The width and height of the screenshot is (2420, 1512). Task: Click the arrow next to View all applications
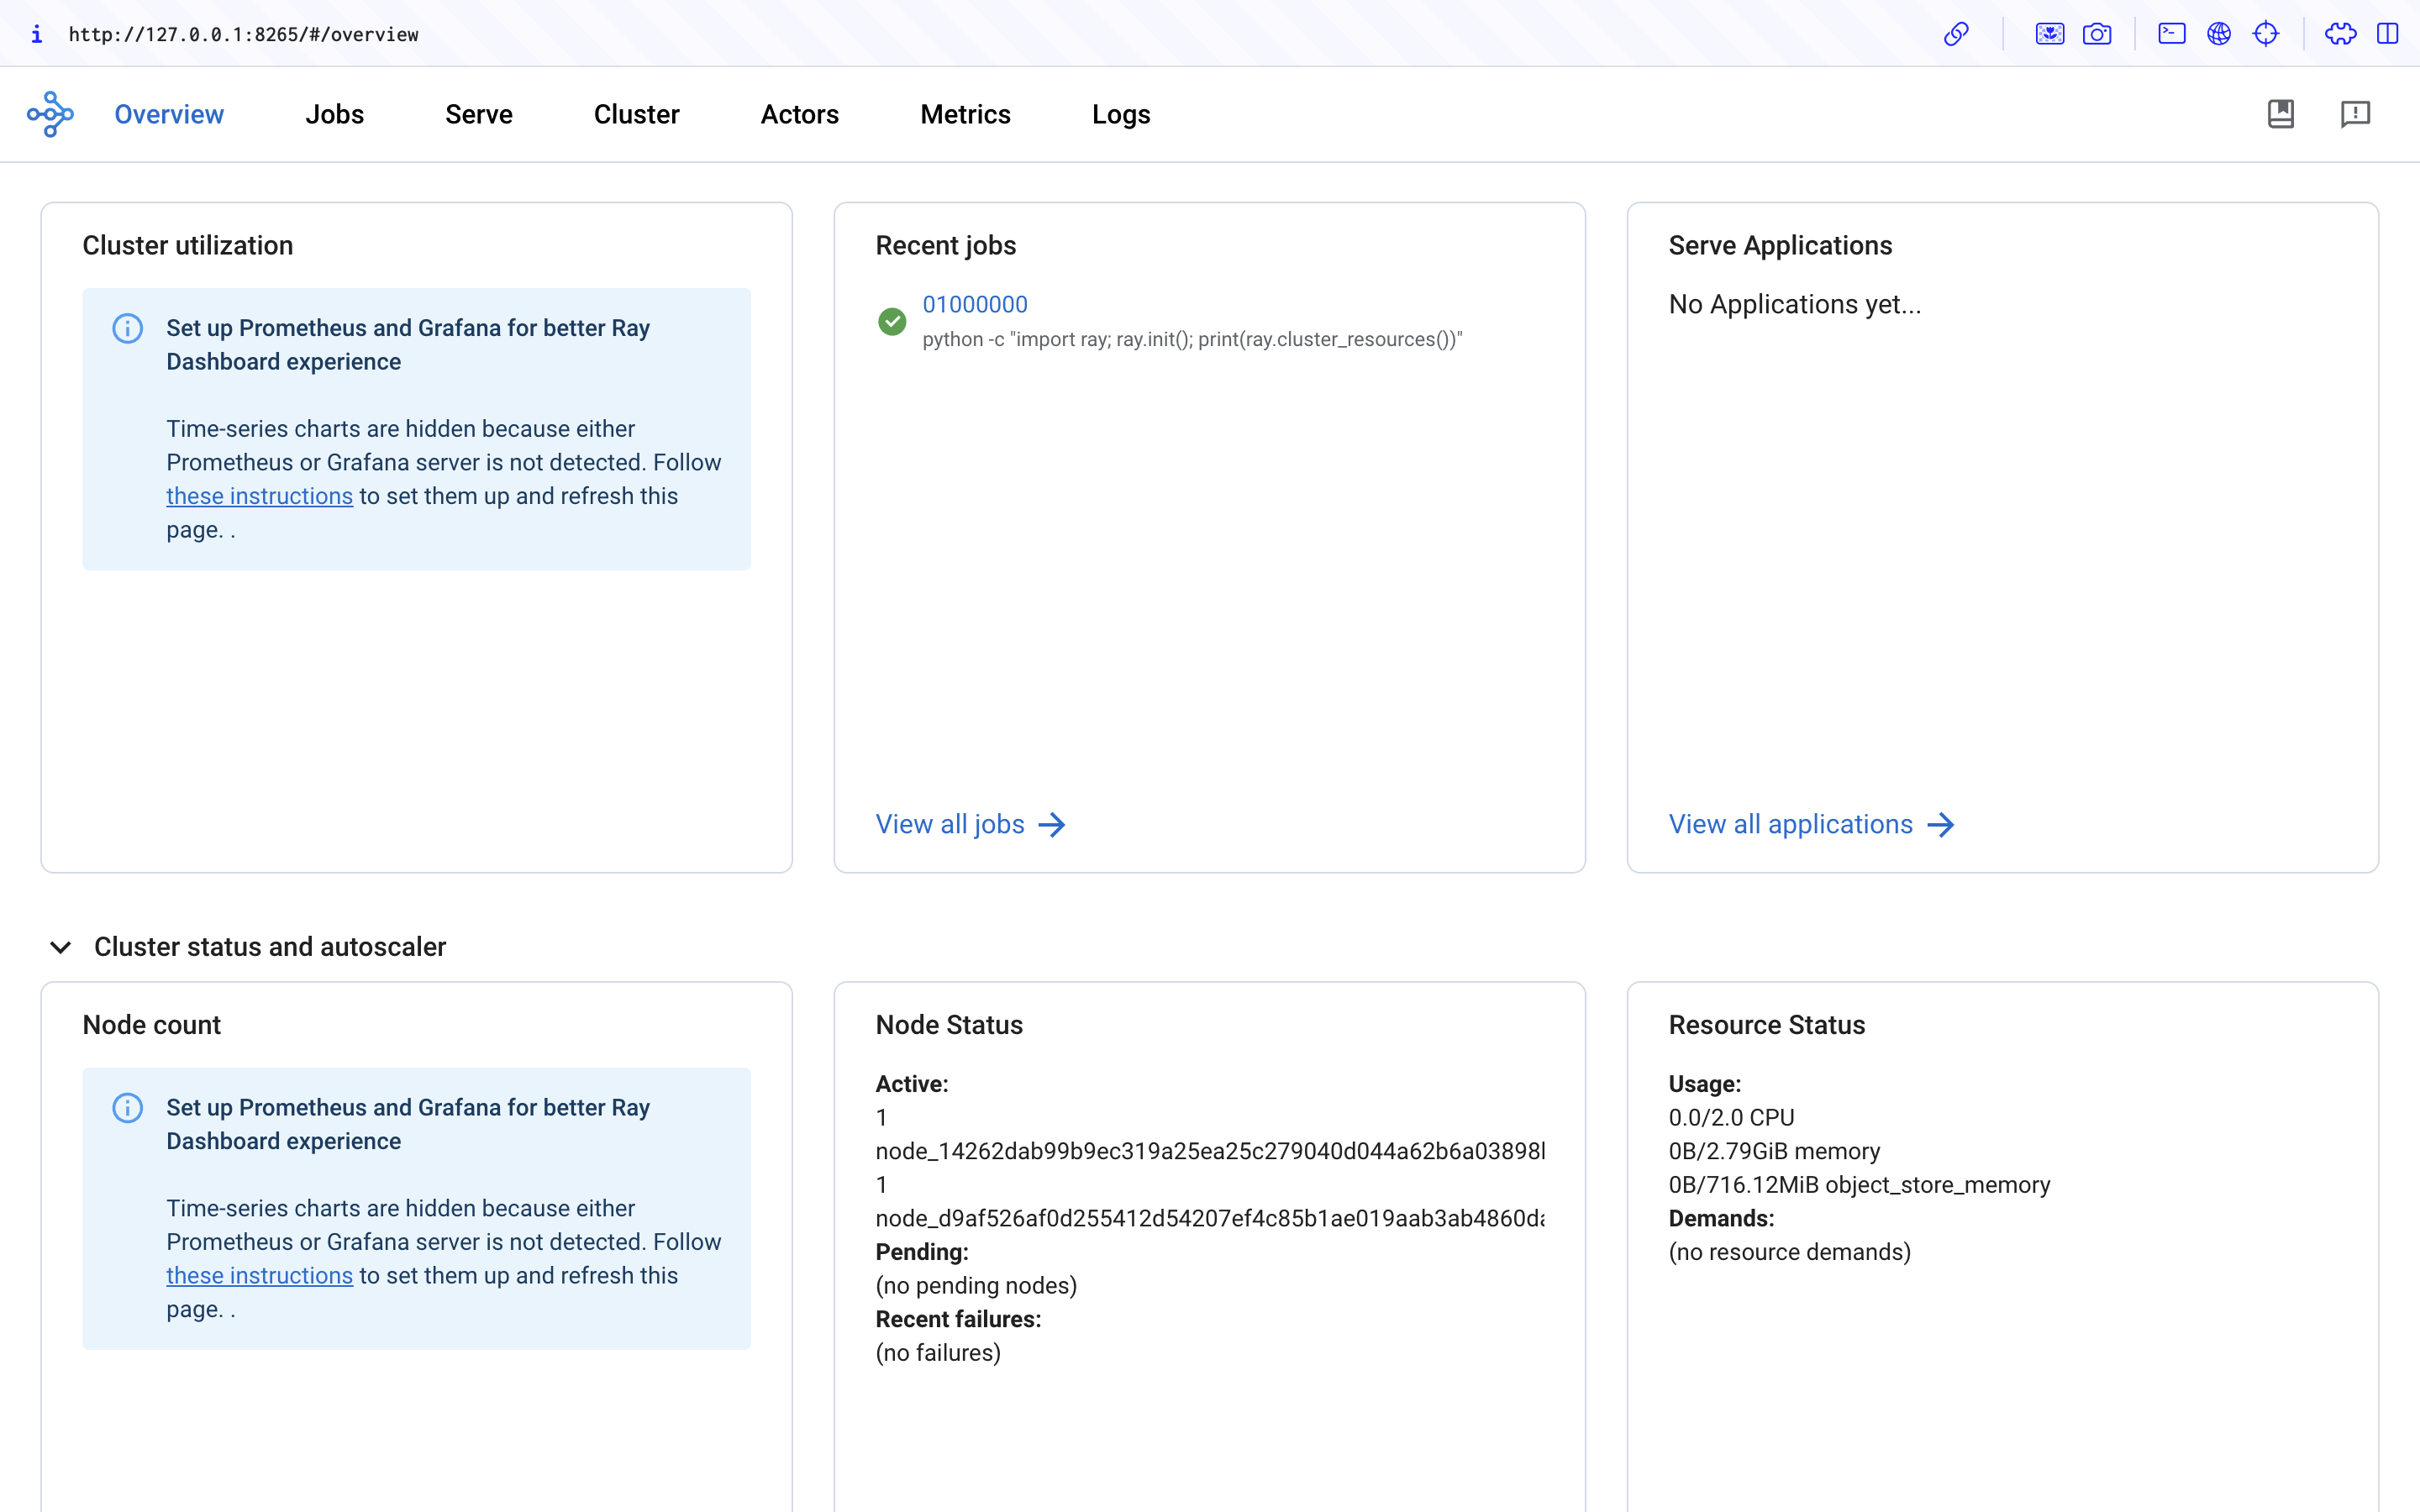(1940, 824)
